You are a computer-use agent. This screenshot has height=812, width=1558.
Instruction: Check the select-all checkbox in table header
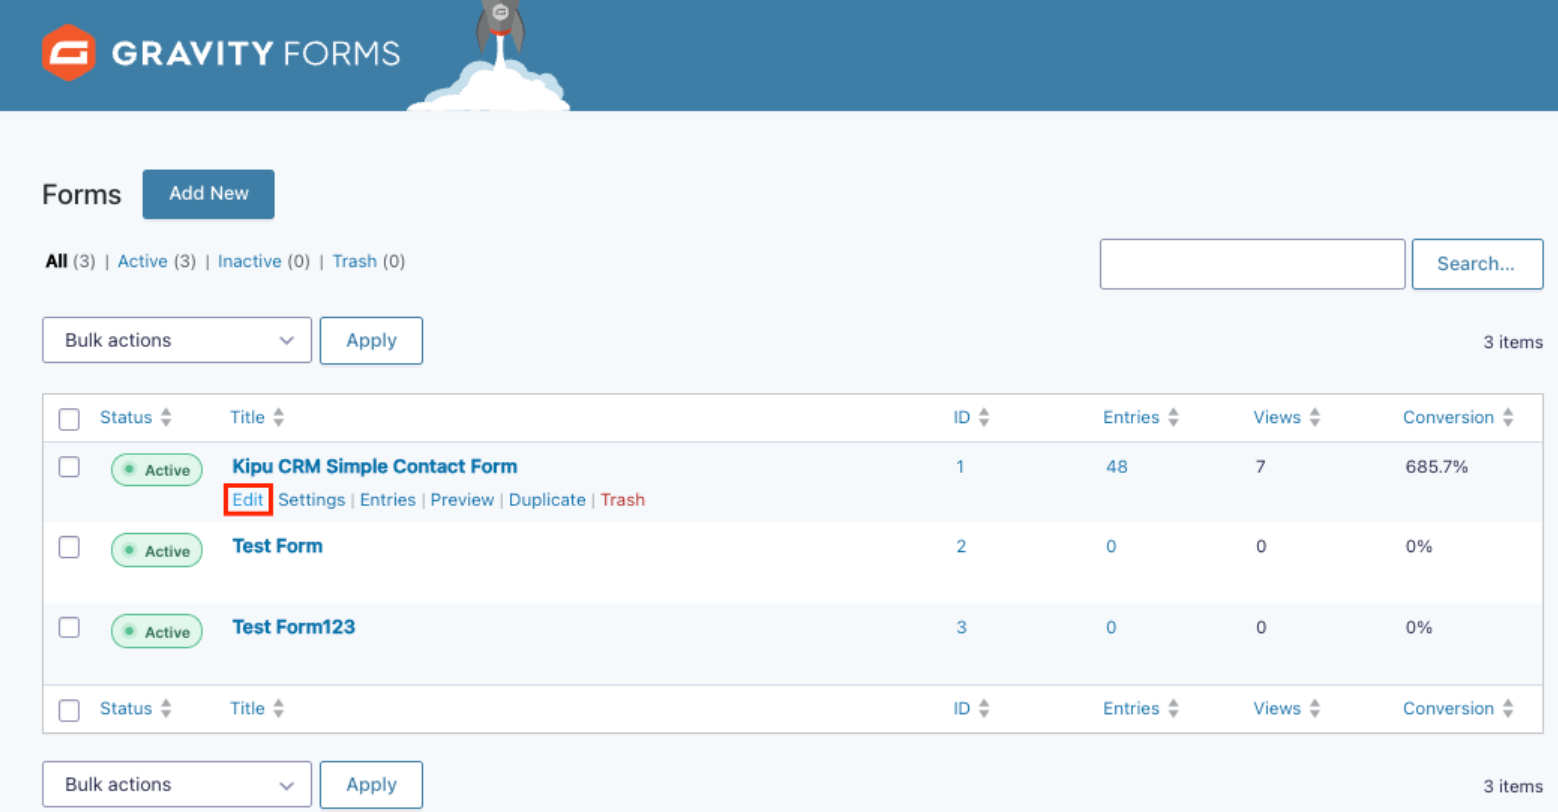point(68,419)
